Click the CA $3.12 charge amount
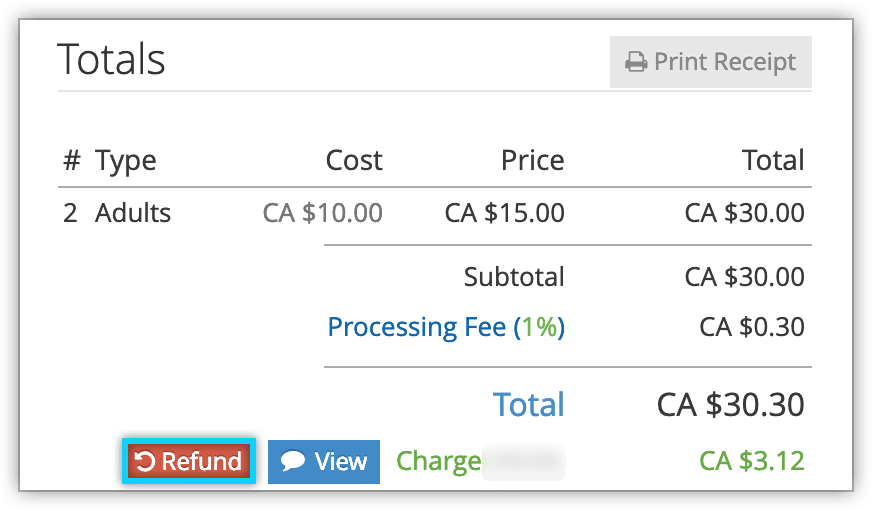Viewport: 872px width, 510px height. 751,461
